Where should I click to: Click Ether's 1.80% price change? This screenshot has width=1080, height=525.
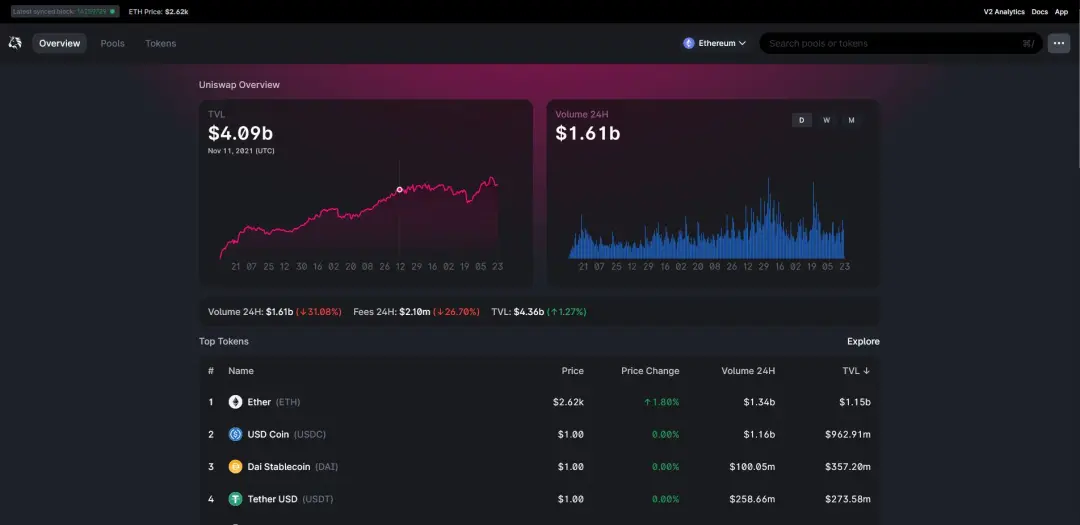(x=661, y=402)
